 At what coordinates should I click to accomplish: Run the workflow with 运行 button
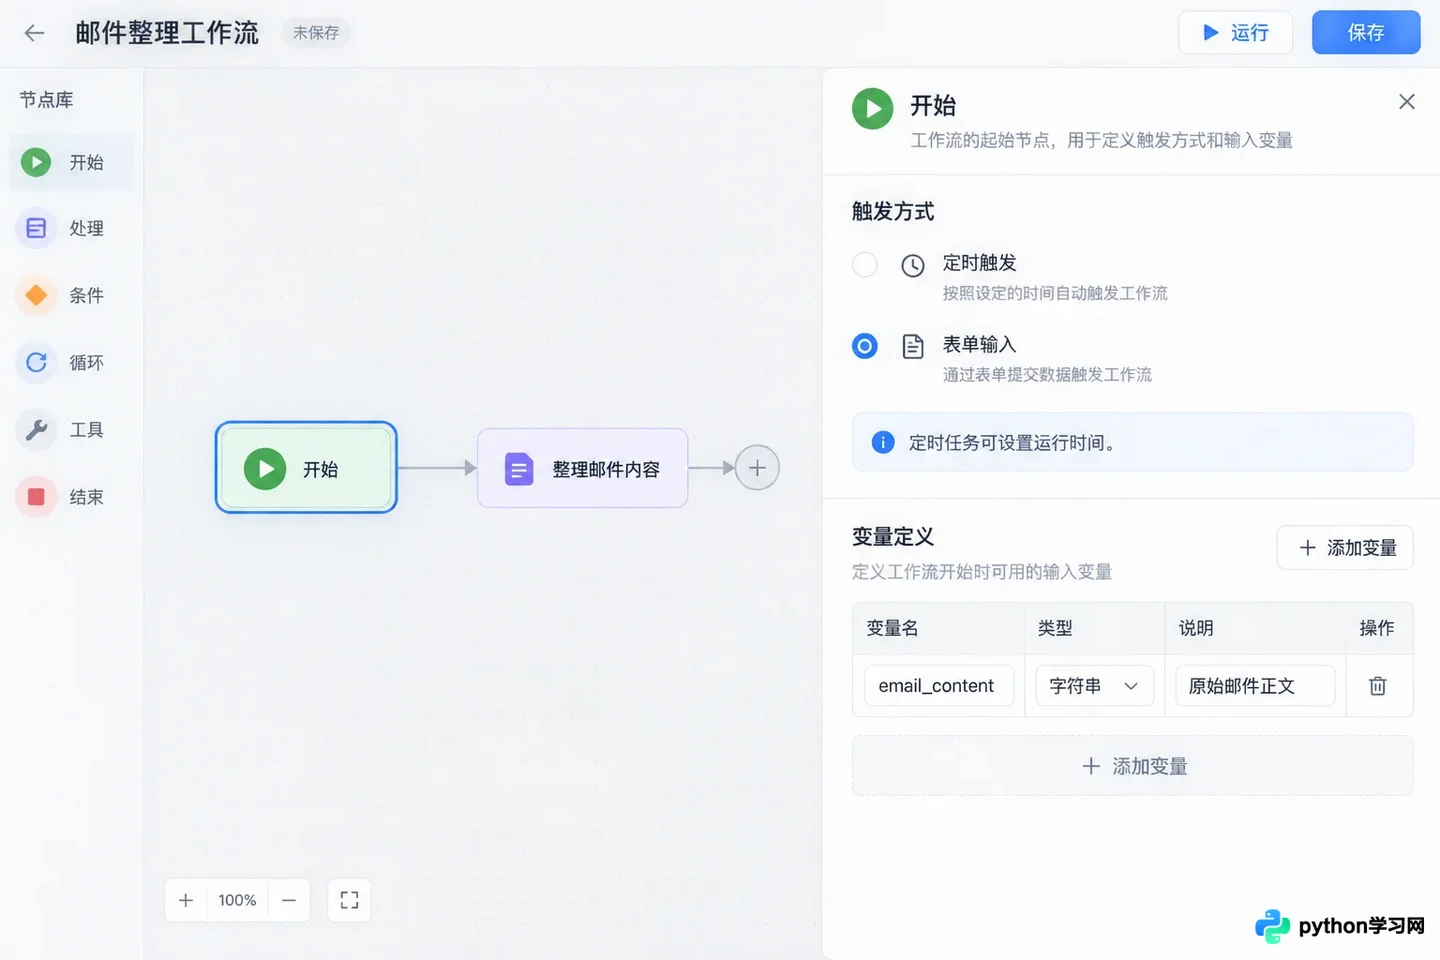(1235, 33)
